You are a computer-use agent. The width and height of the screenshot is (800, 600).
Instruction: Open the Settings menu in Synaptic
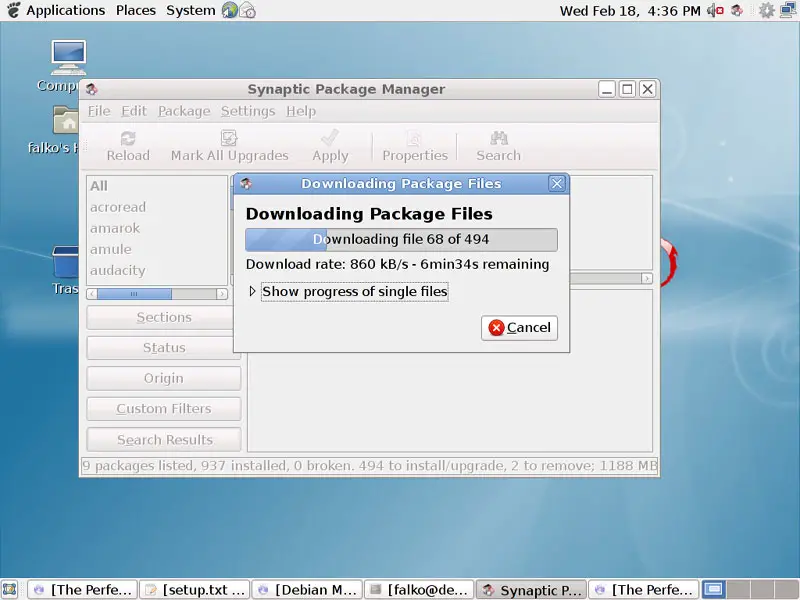coord(248,111)
